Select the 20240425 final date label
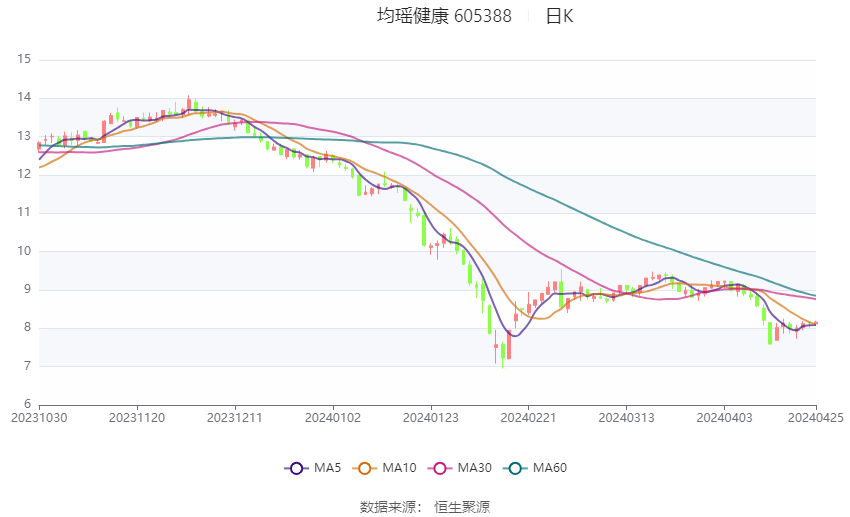 [816, 418]
